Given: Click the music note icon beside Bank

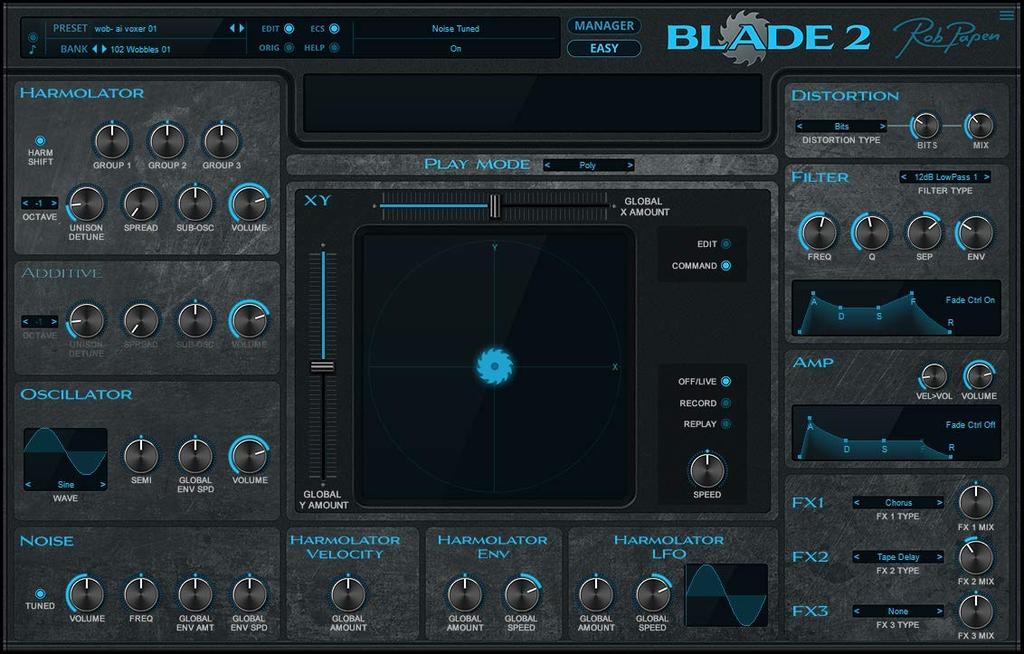Looking at the screenshot, I should tap(33, 47).
